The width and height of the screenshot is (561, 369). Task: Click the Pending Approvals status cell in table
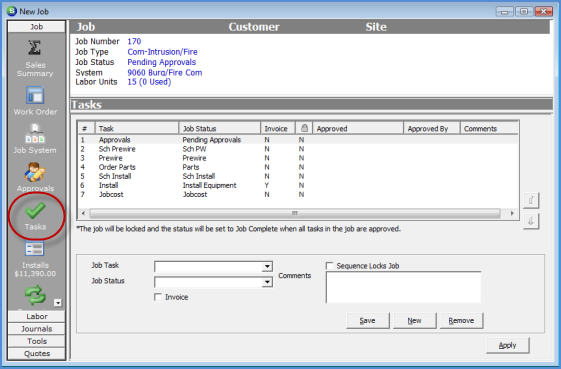pyautogui.click(x=212, y=140)
